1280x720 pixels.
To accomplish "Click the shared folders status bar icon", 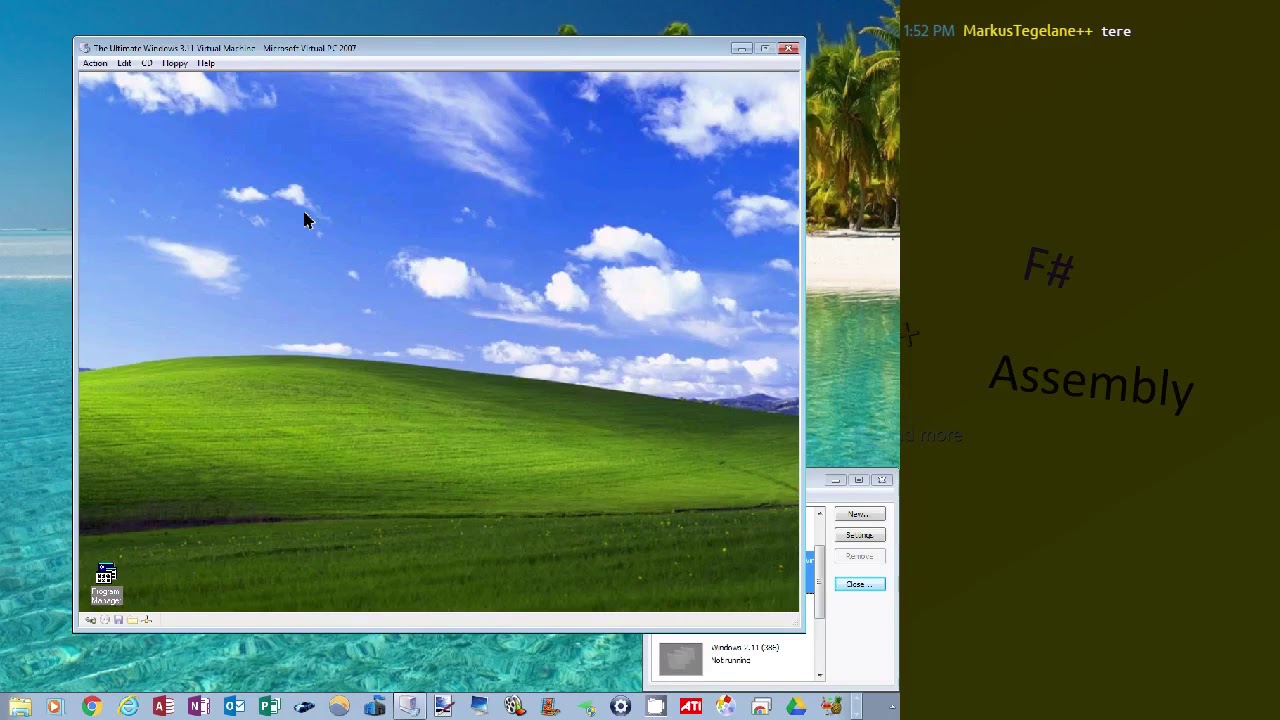I will [132, 620].
